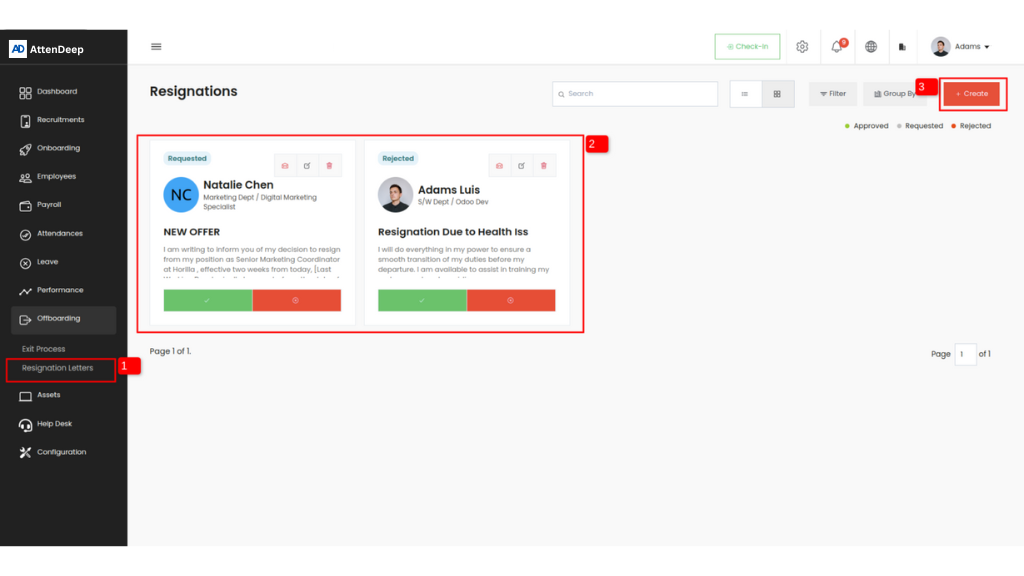Click the company building icon in top bar
Image resolution: width=1024 pixels, height=576 pixels.
pos(902,47)
